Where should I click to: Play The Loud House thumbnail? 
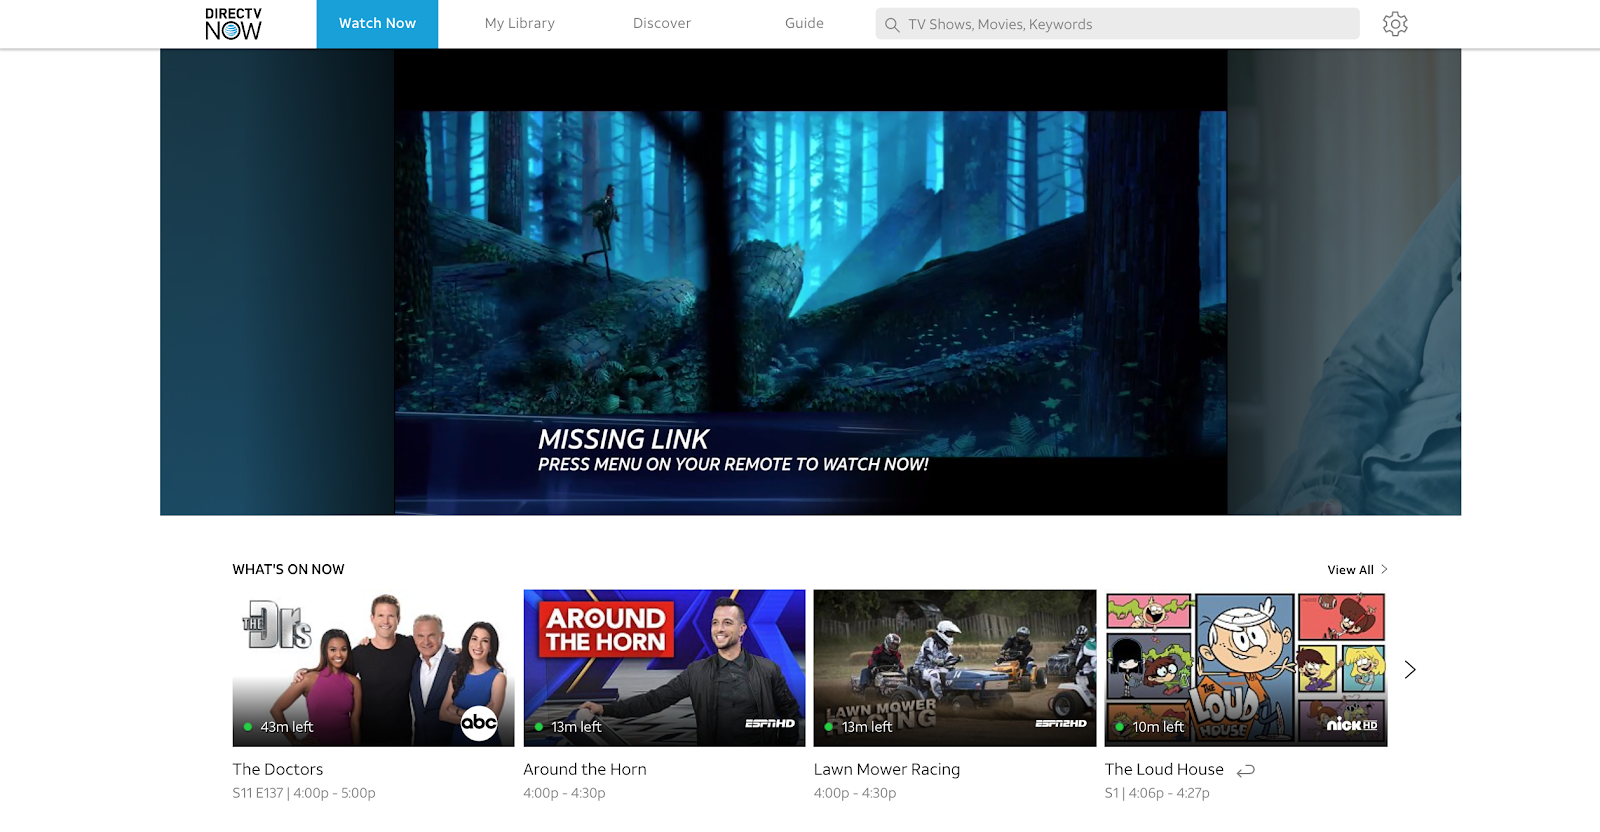(x=1246, y=668)
